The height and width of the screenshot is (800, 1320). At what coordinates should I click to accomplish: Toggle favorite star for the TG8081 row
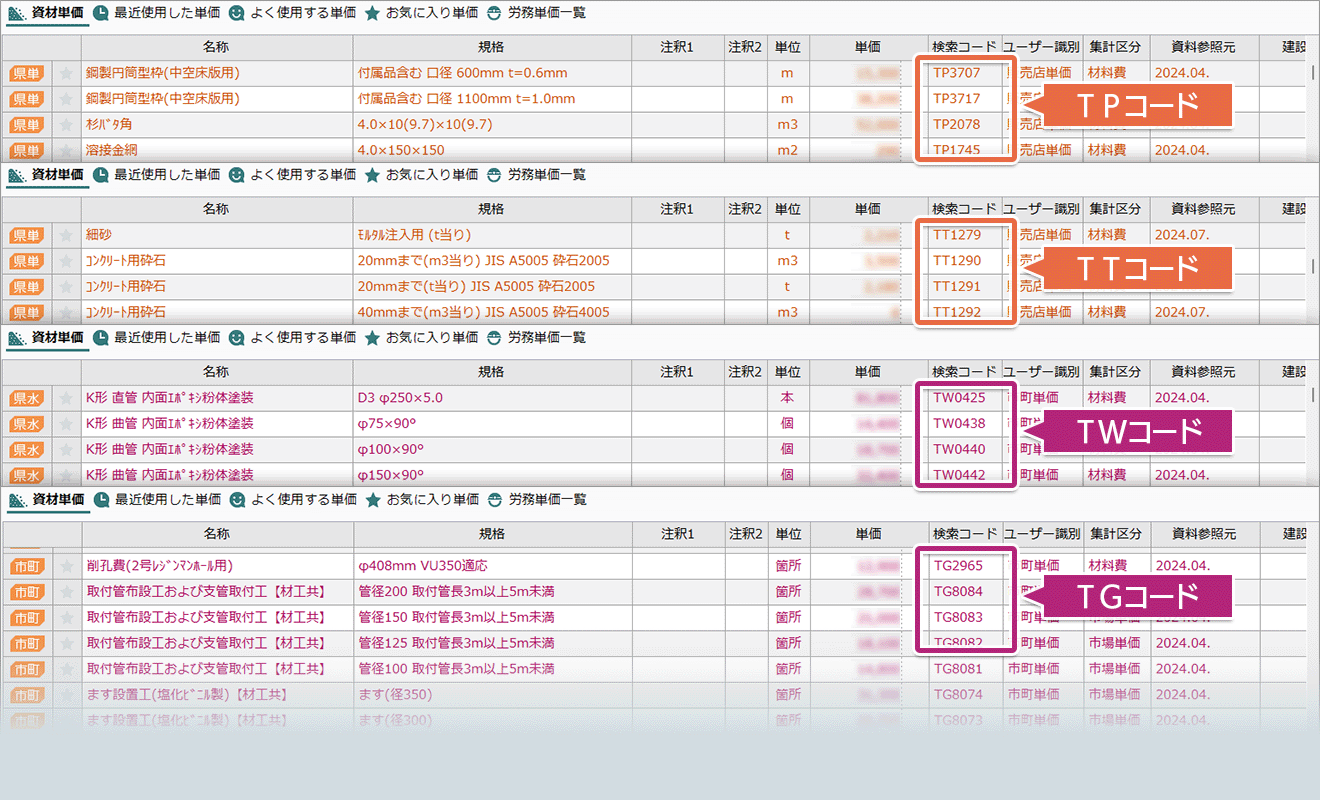click(x=66, y=669)
